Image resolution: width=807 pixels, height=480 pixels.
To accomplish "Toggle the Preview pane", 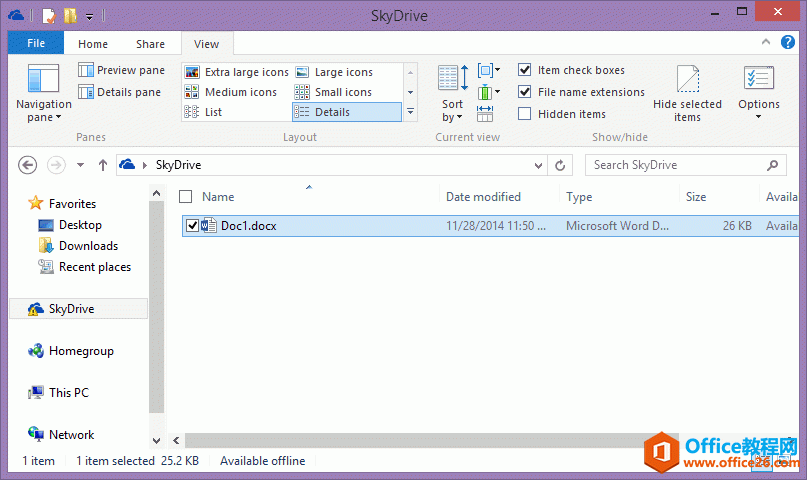I will [121, 70].
